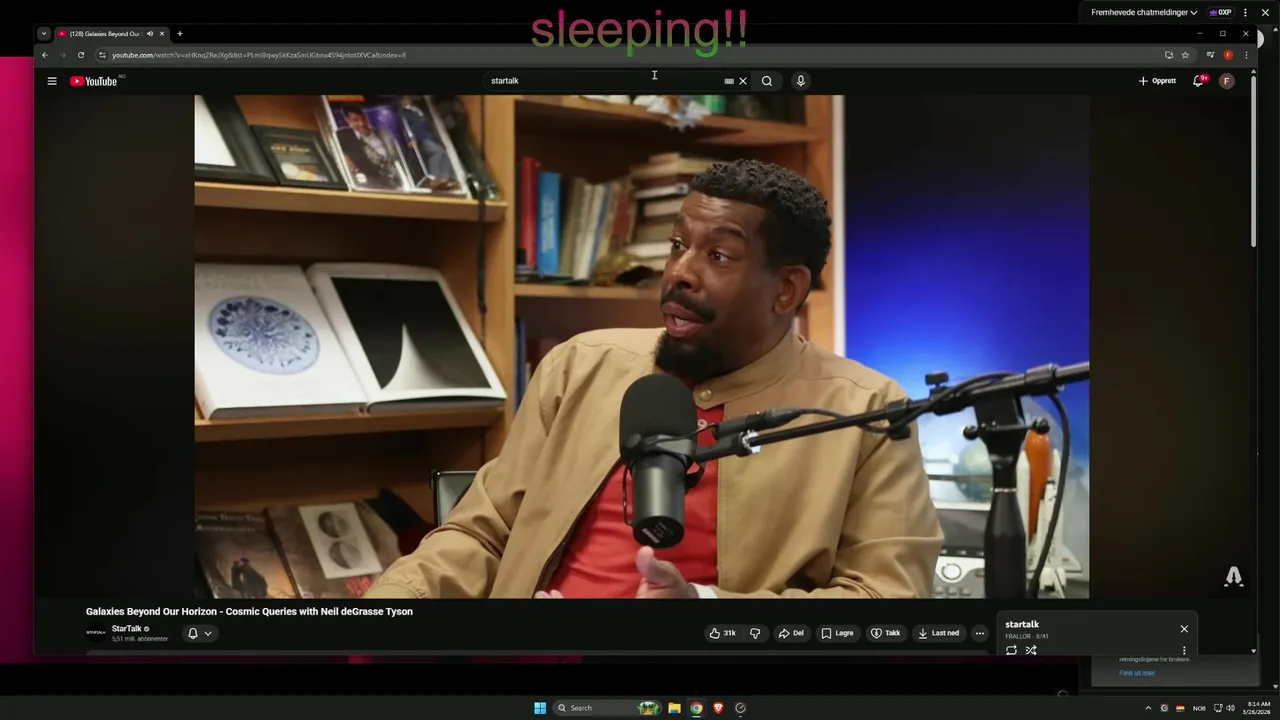
Task: Open the taskbar clock showing 8:14 AM
Action: [x=1258, y=708]
